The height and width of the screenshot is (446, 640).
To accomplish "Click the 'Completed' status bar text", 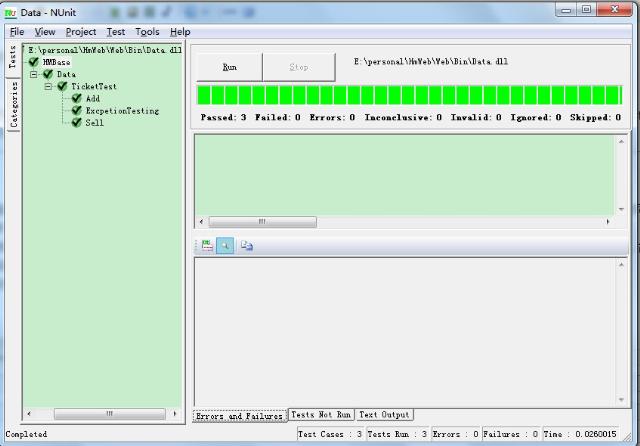I will [x=26, y=434].
